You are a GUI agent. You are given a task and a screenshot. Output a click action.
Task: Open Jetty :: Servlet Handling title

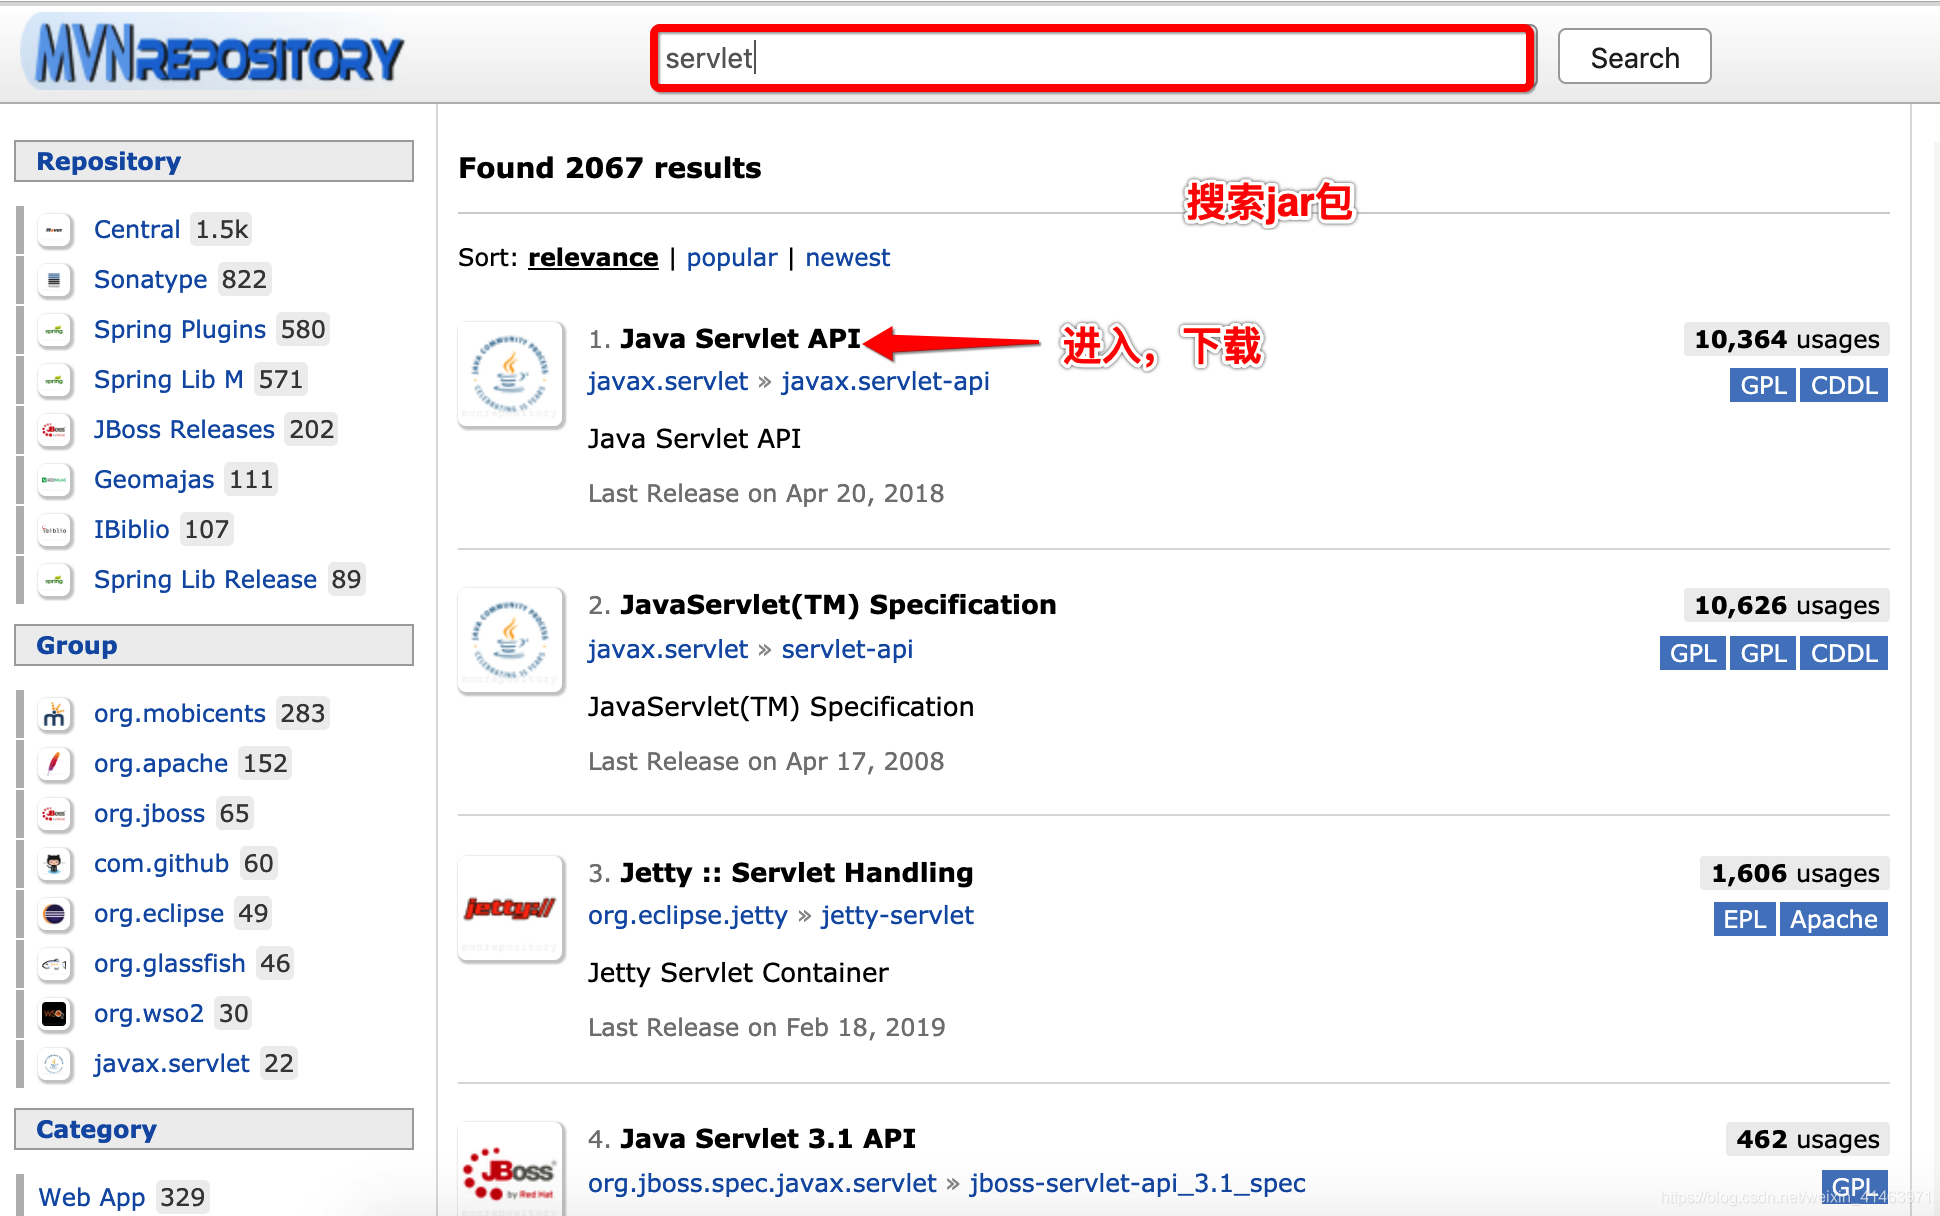796,873
